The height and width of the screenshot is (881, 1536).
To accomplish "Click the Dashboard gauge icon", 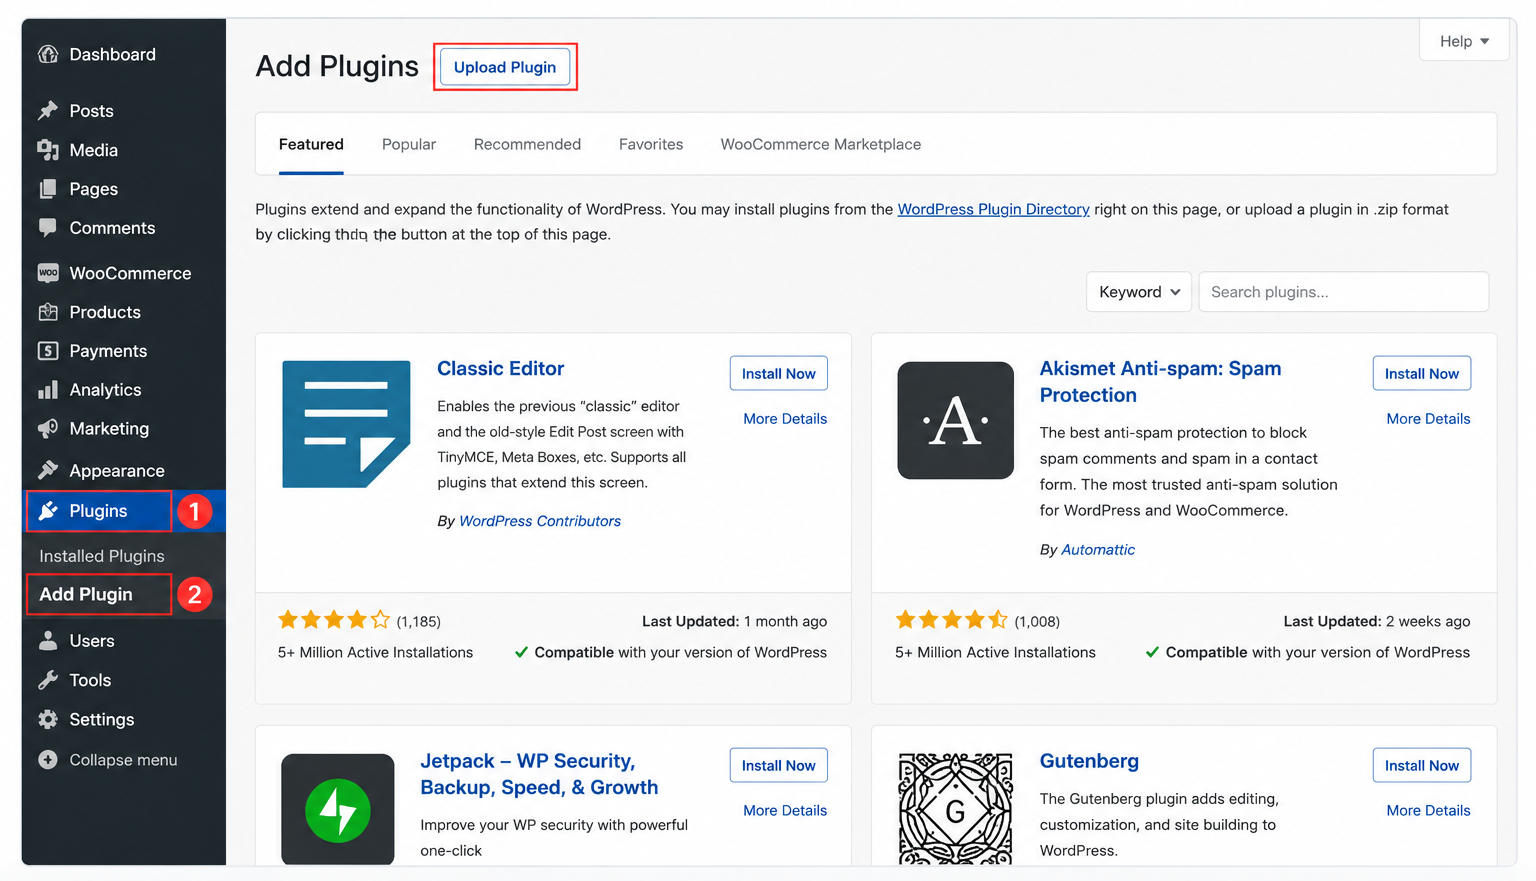I will coord(48,54).
